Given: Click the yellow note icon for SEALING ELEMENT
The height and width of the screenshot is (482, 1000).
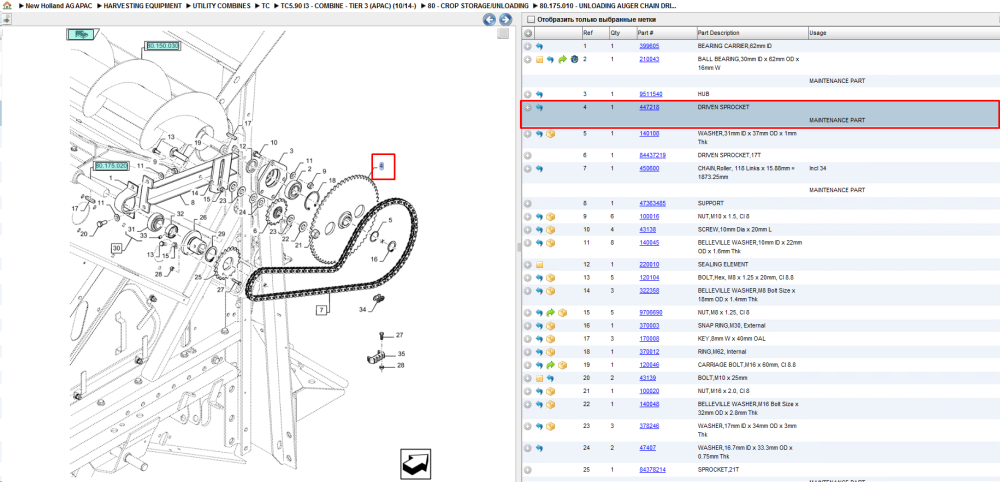Looking at the screenshot, I should [x=539, y=264].
